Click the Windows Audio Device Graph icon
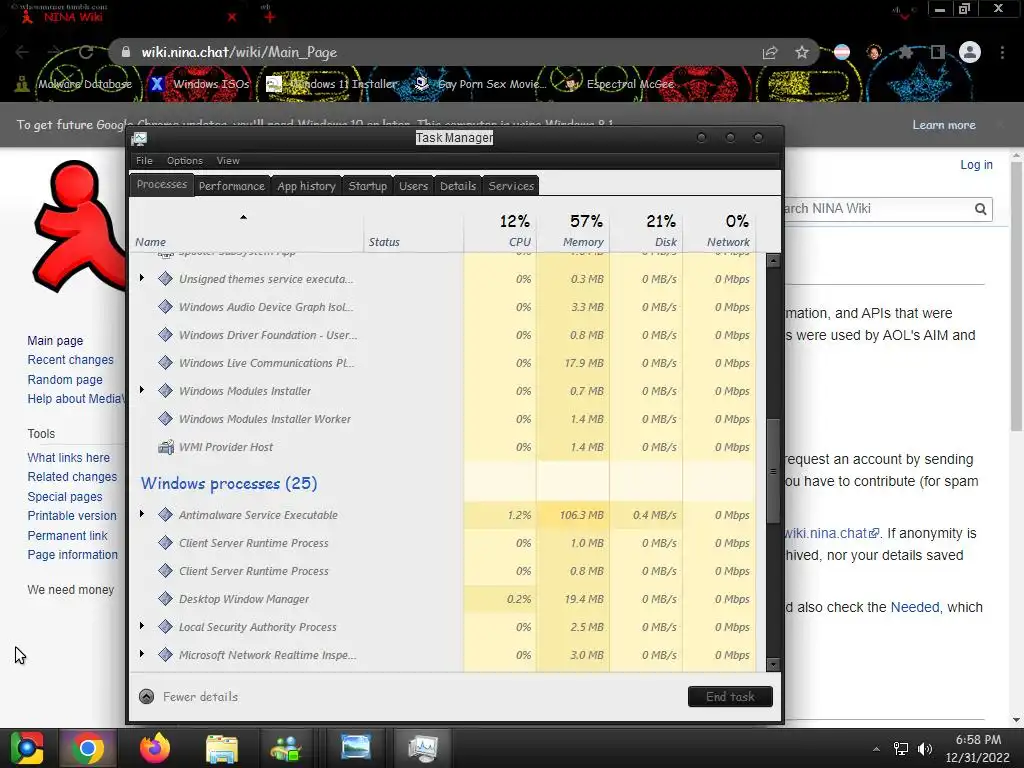Viewport: 1024px width, 768px height. pos(165,307)
